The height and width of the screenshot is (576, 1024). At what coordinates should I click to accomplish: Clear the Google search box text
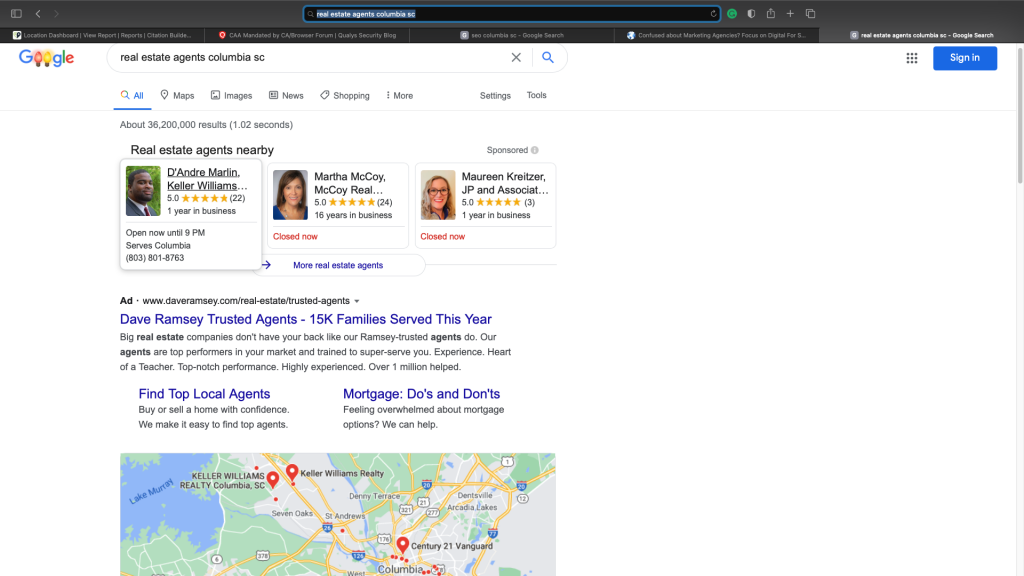[516, 58]
